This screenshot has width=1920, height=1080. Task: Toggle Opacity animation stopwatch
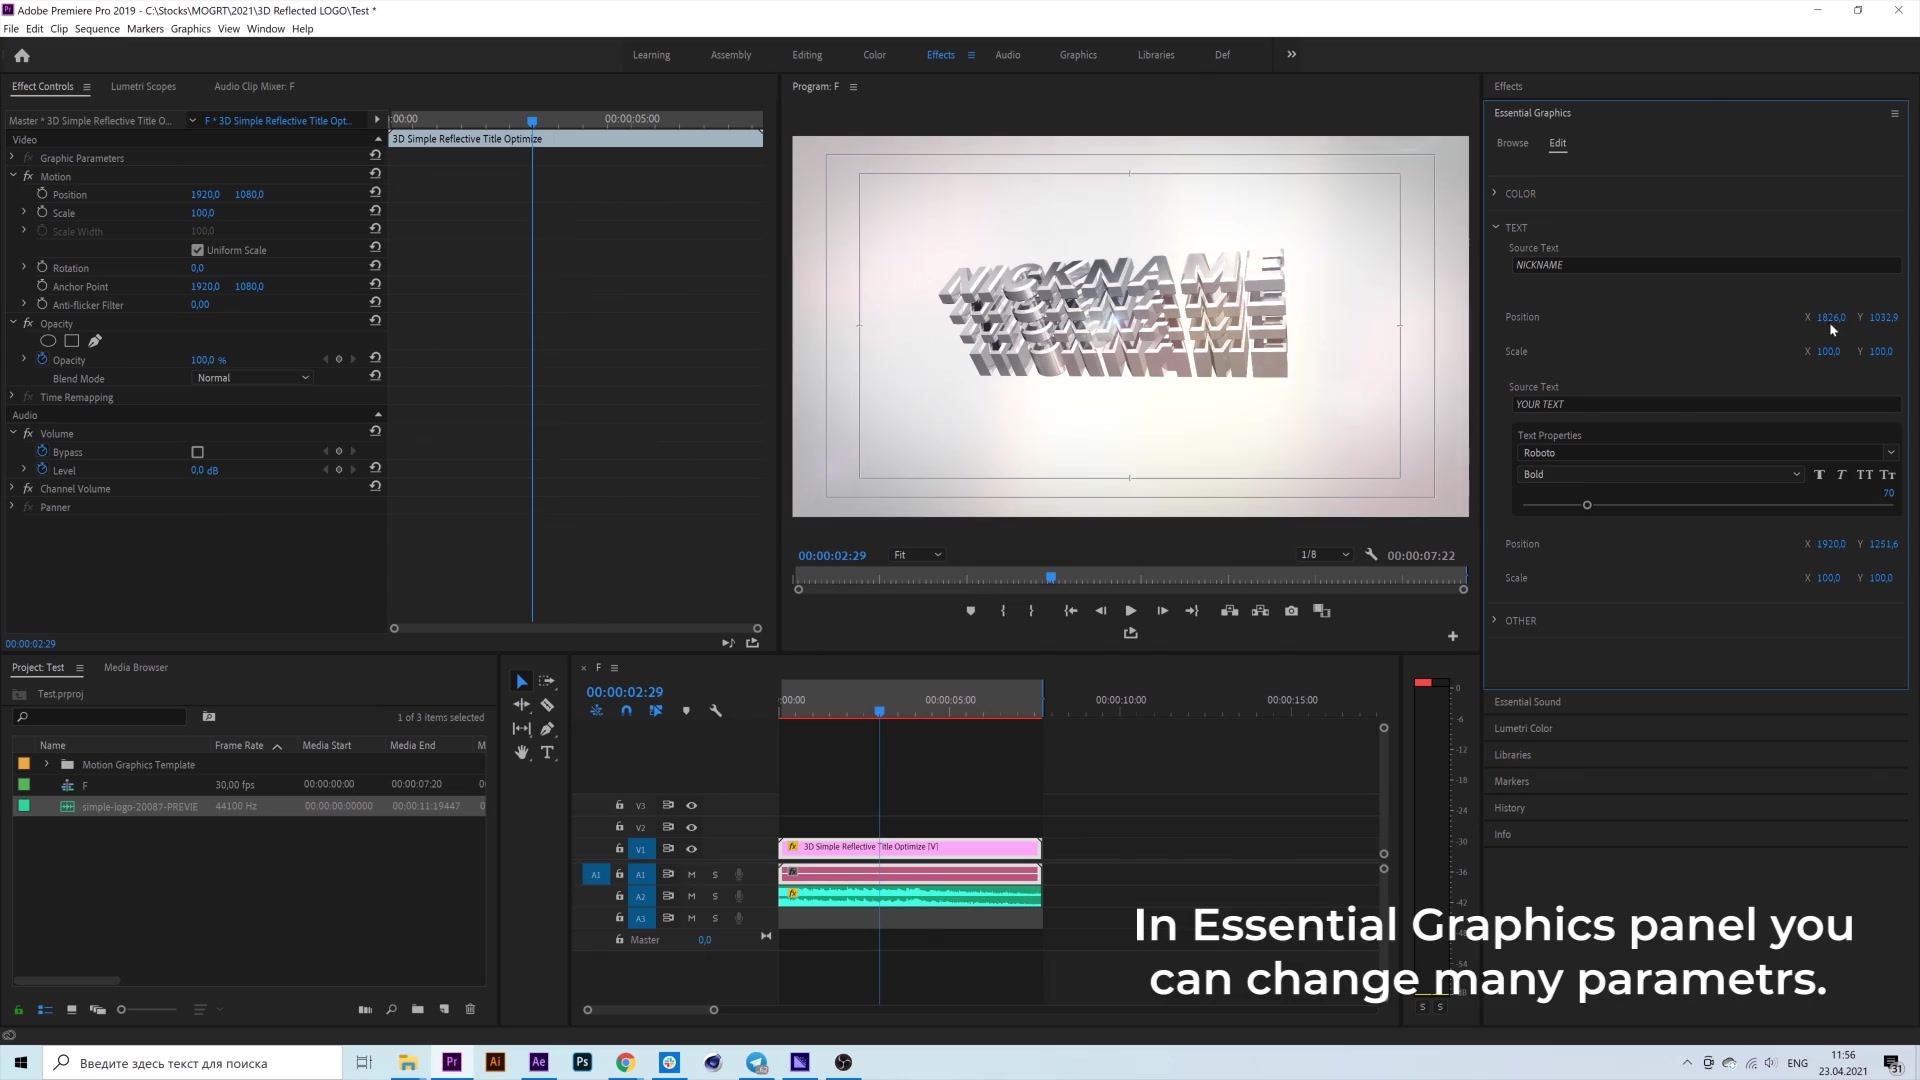coord(42,359)
